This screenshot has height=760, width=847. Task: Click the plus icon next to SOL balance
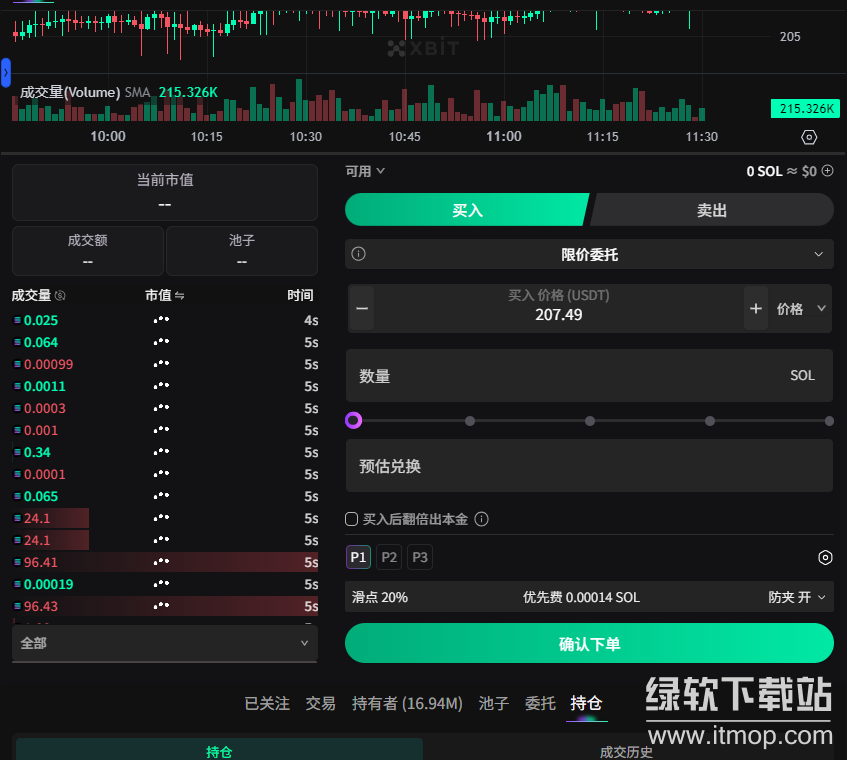click(827, 171)
